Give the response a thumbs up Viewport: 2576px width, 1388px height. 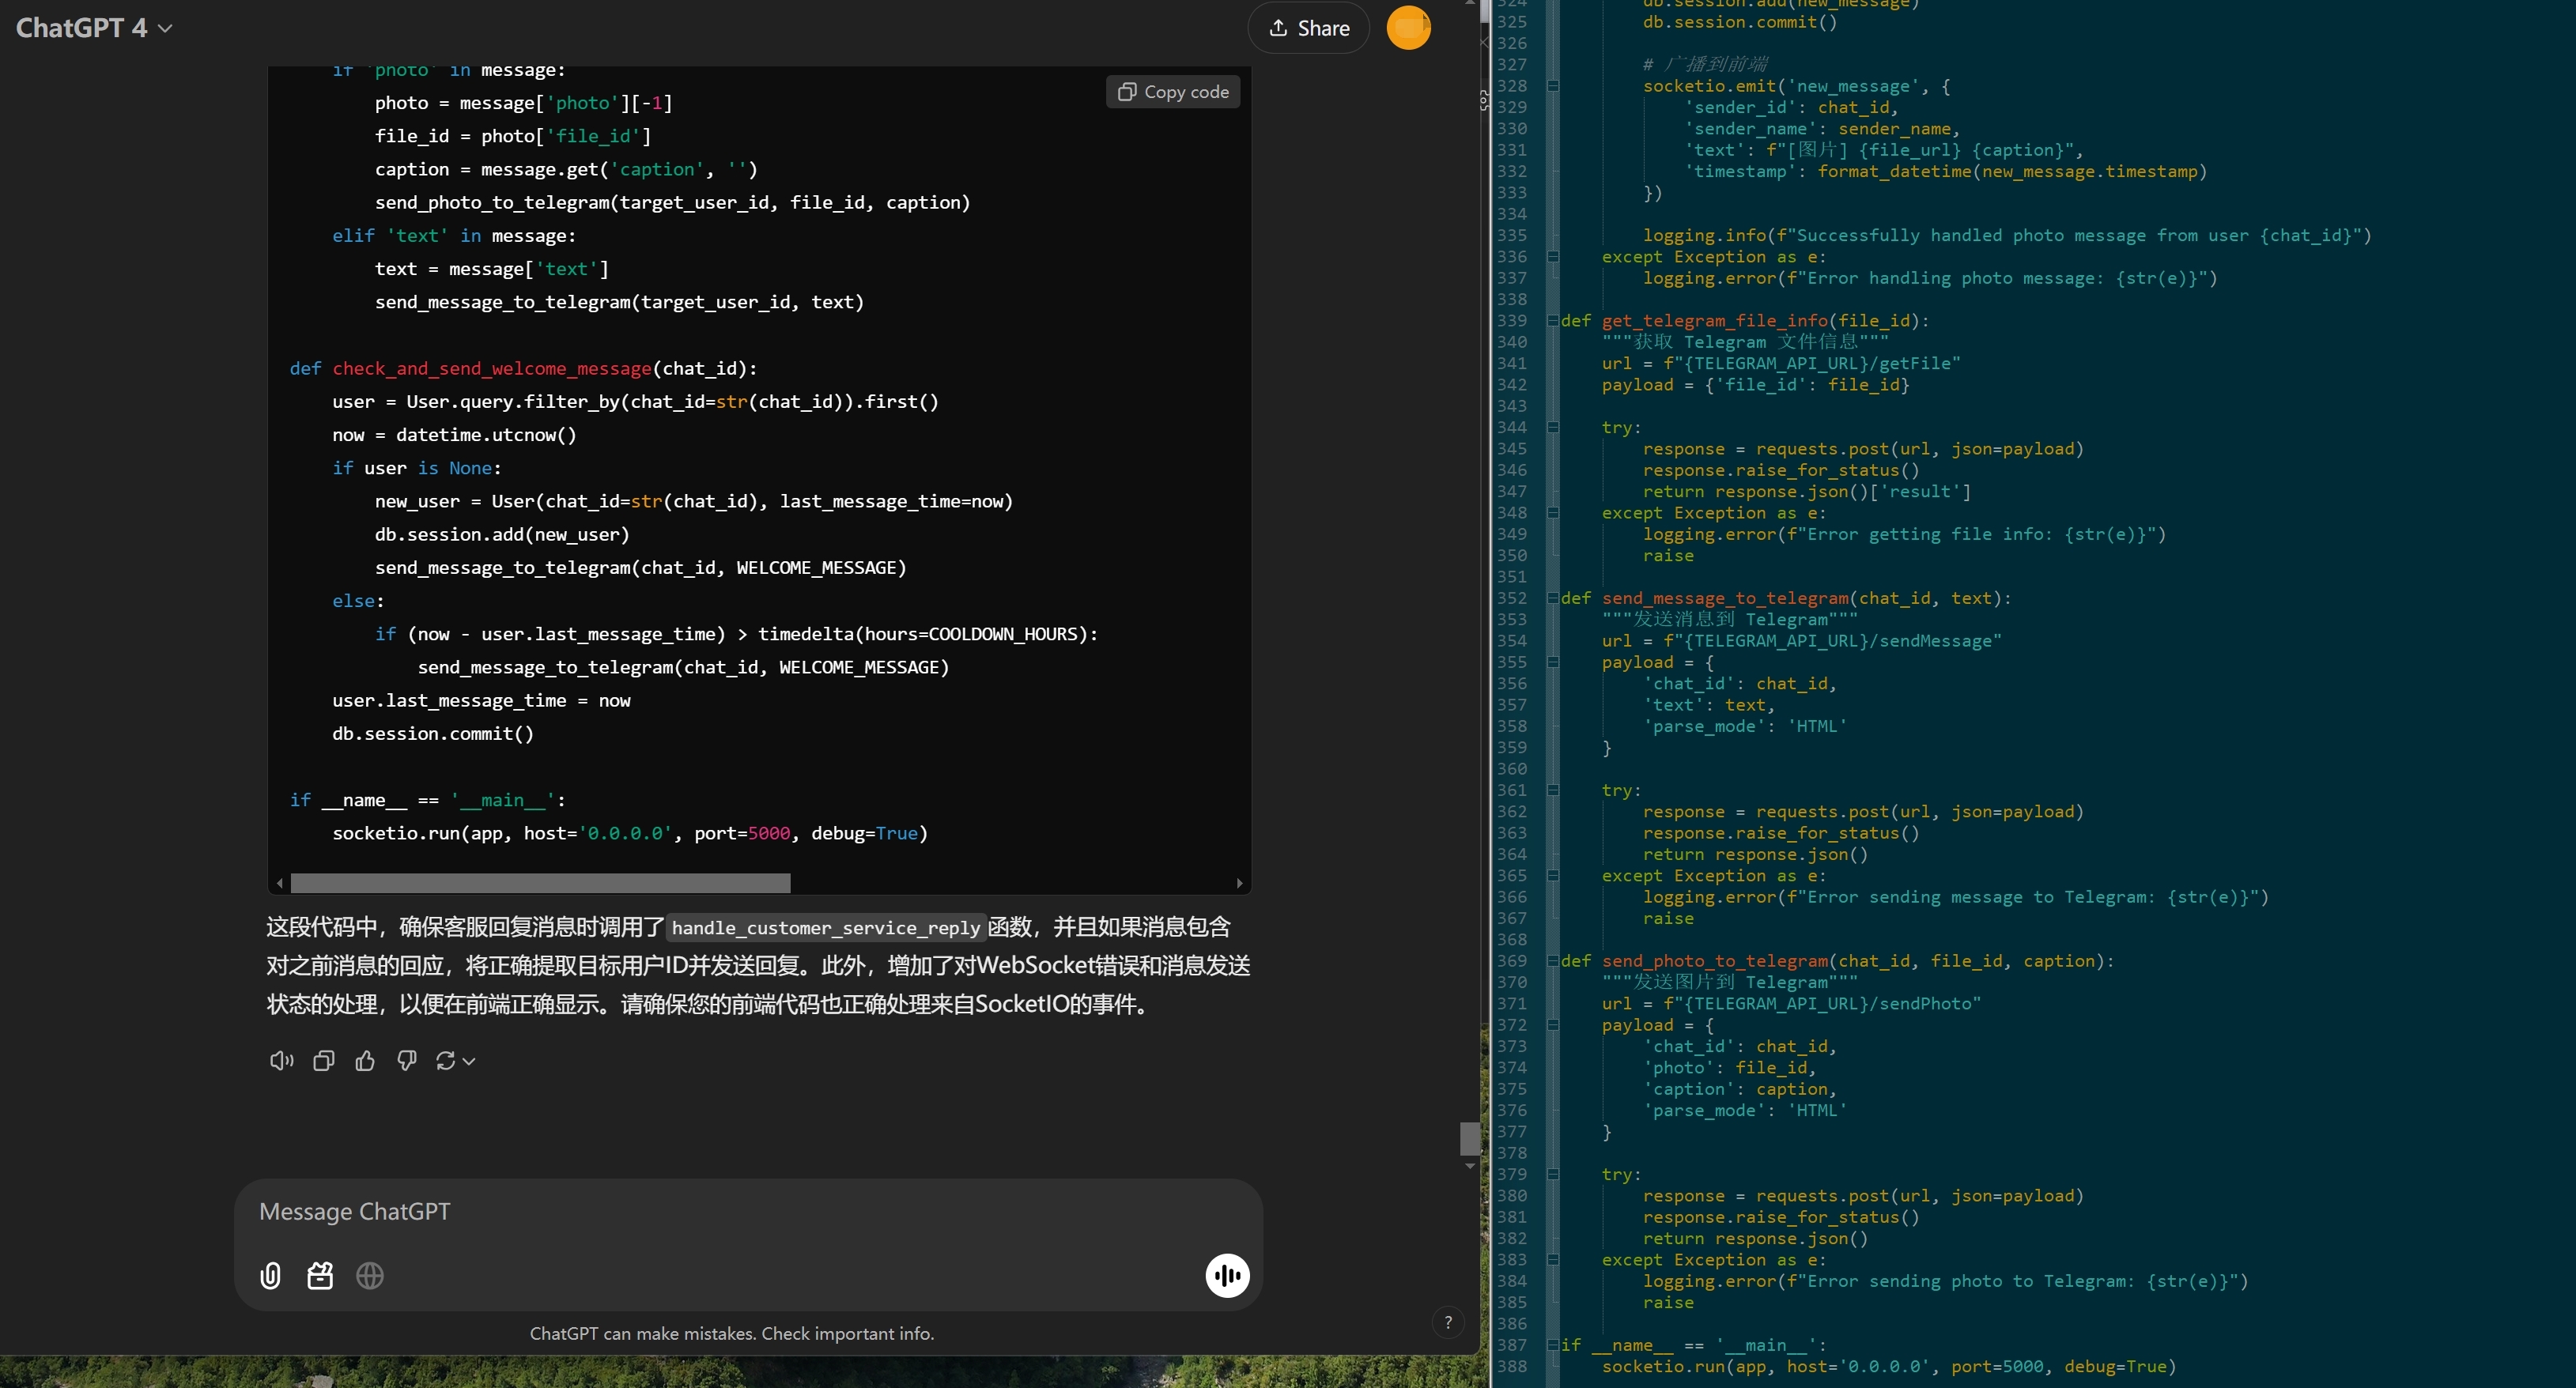pyautogui.click(x=365, y=1061)
